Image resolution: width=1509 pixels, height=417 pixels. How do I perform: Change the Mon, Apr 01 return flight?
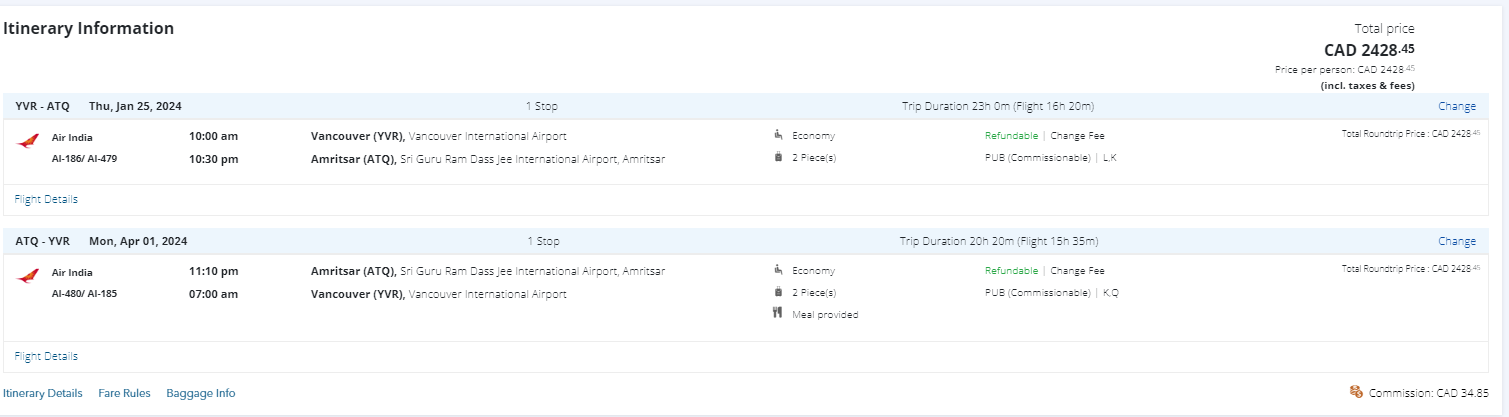click(1456, 241)
